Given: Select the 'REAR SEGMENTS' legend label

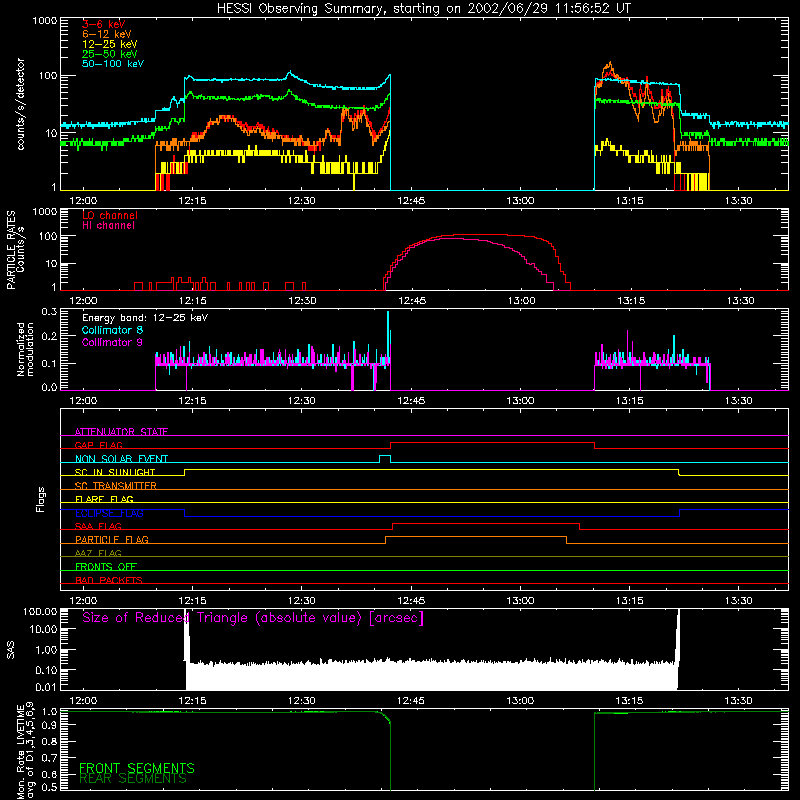Looking at the screenshot, I should coord(133,779).
